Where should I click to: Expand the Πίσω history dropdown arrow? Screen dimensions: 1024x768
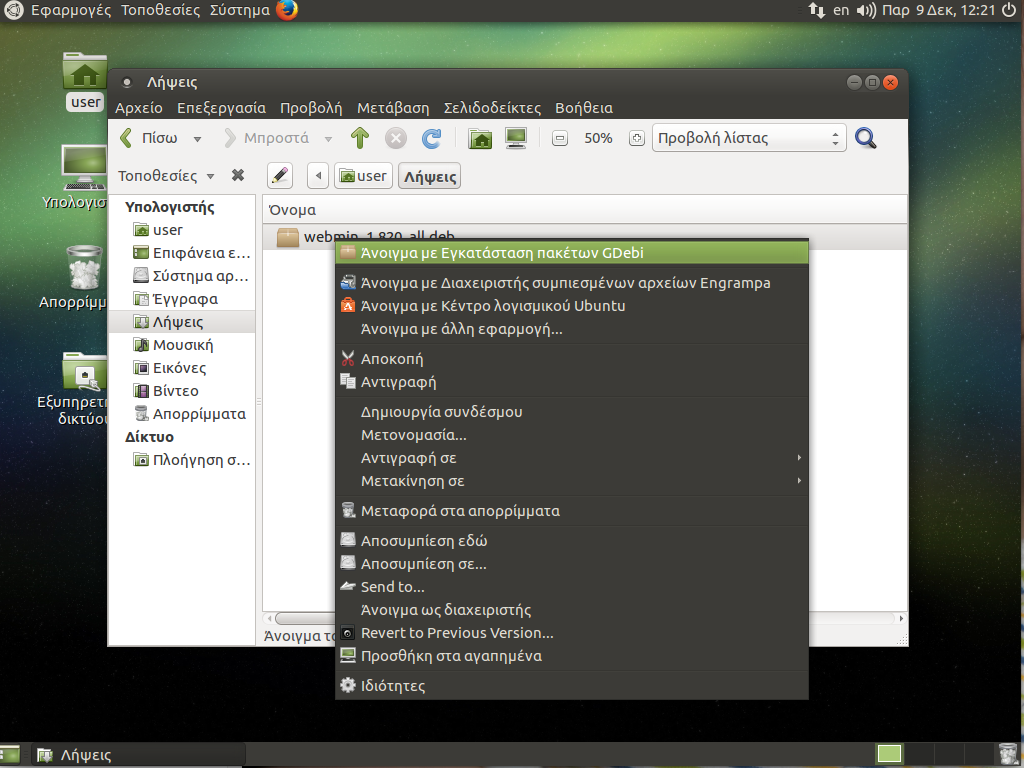click(198, 139)
